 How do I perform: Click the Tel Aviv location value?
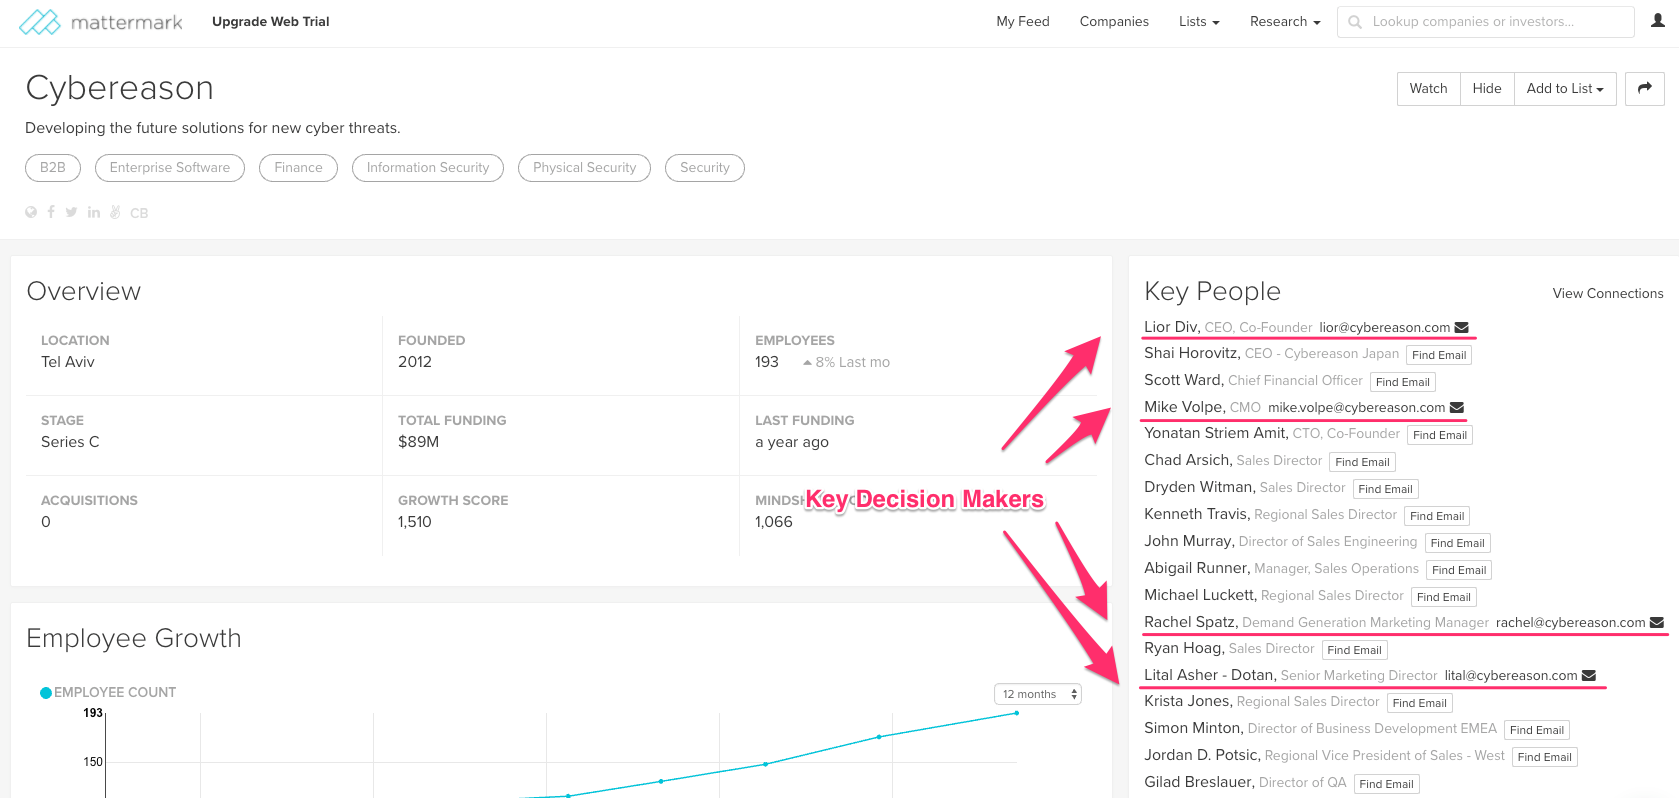68,362
